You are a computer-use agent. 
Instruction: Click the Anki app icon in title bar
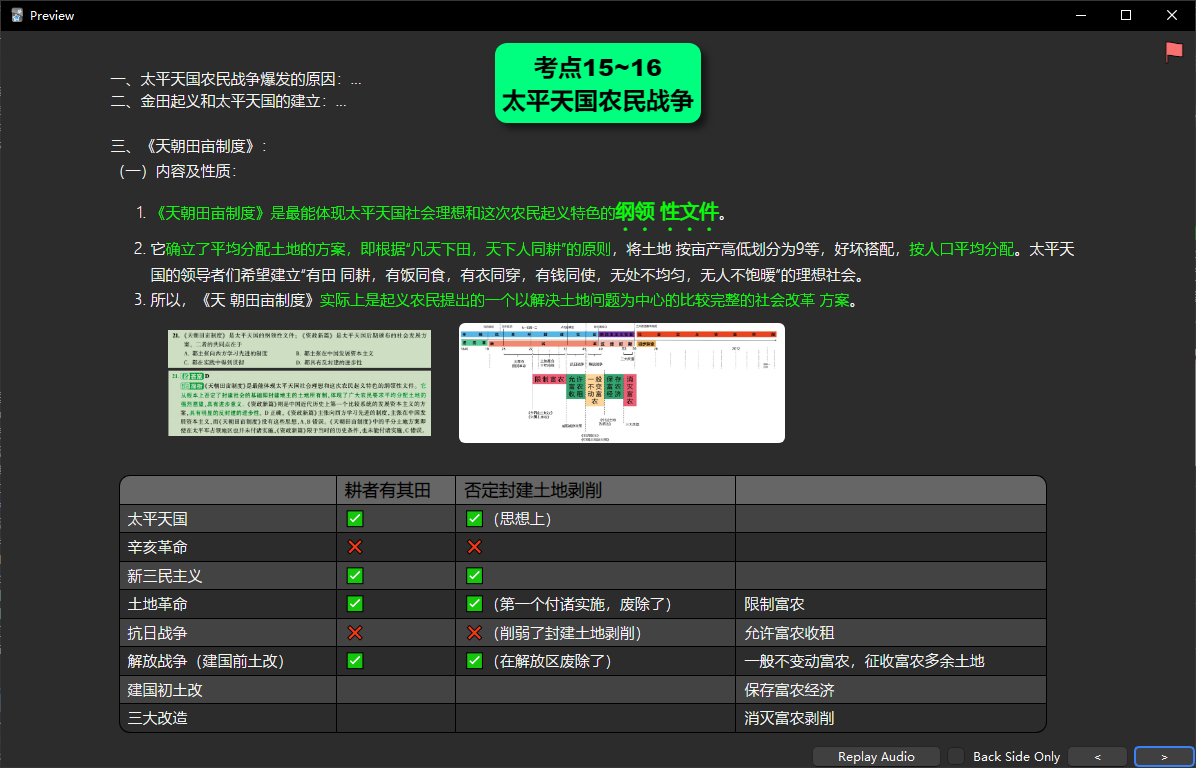pyautogui.click(x=17, y=15)
